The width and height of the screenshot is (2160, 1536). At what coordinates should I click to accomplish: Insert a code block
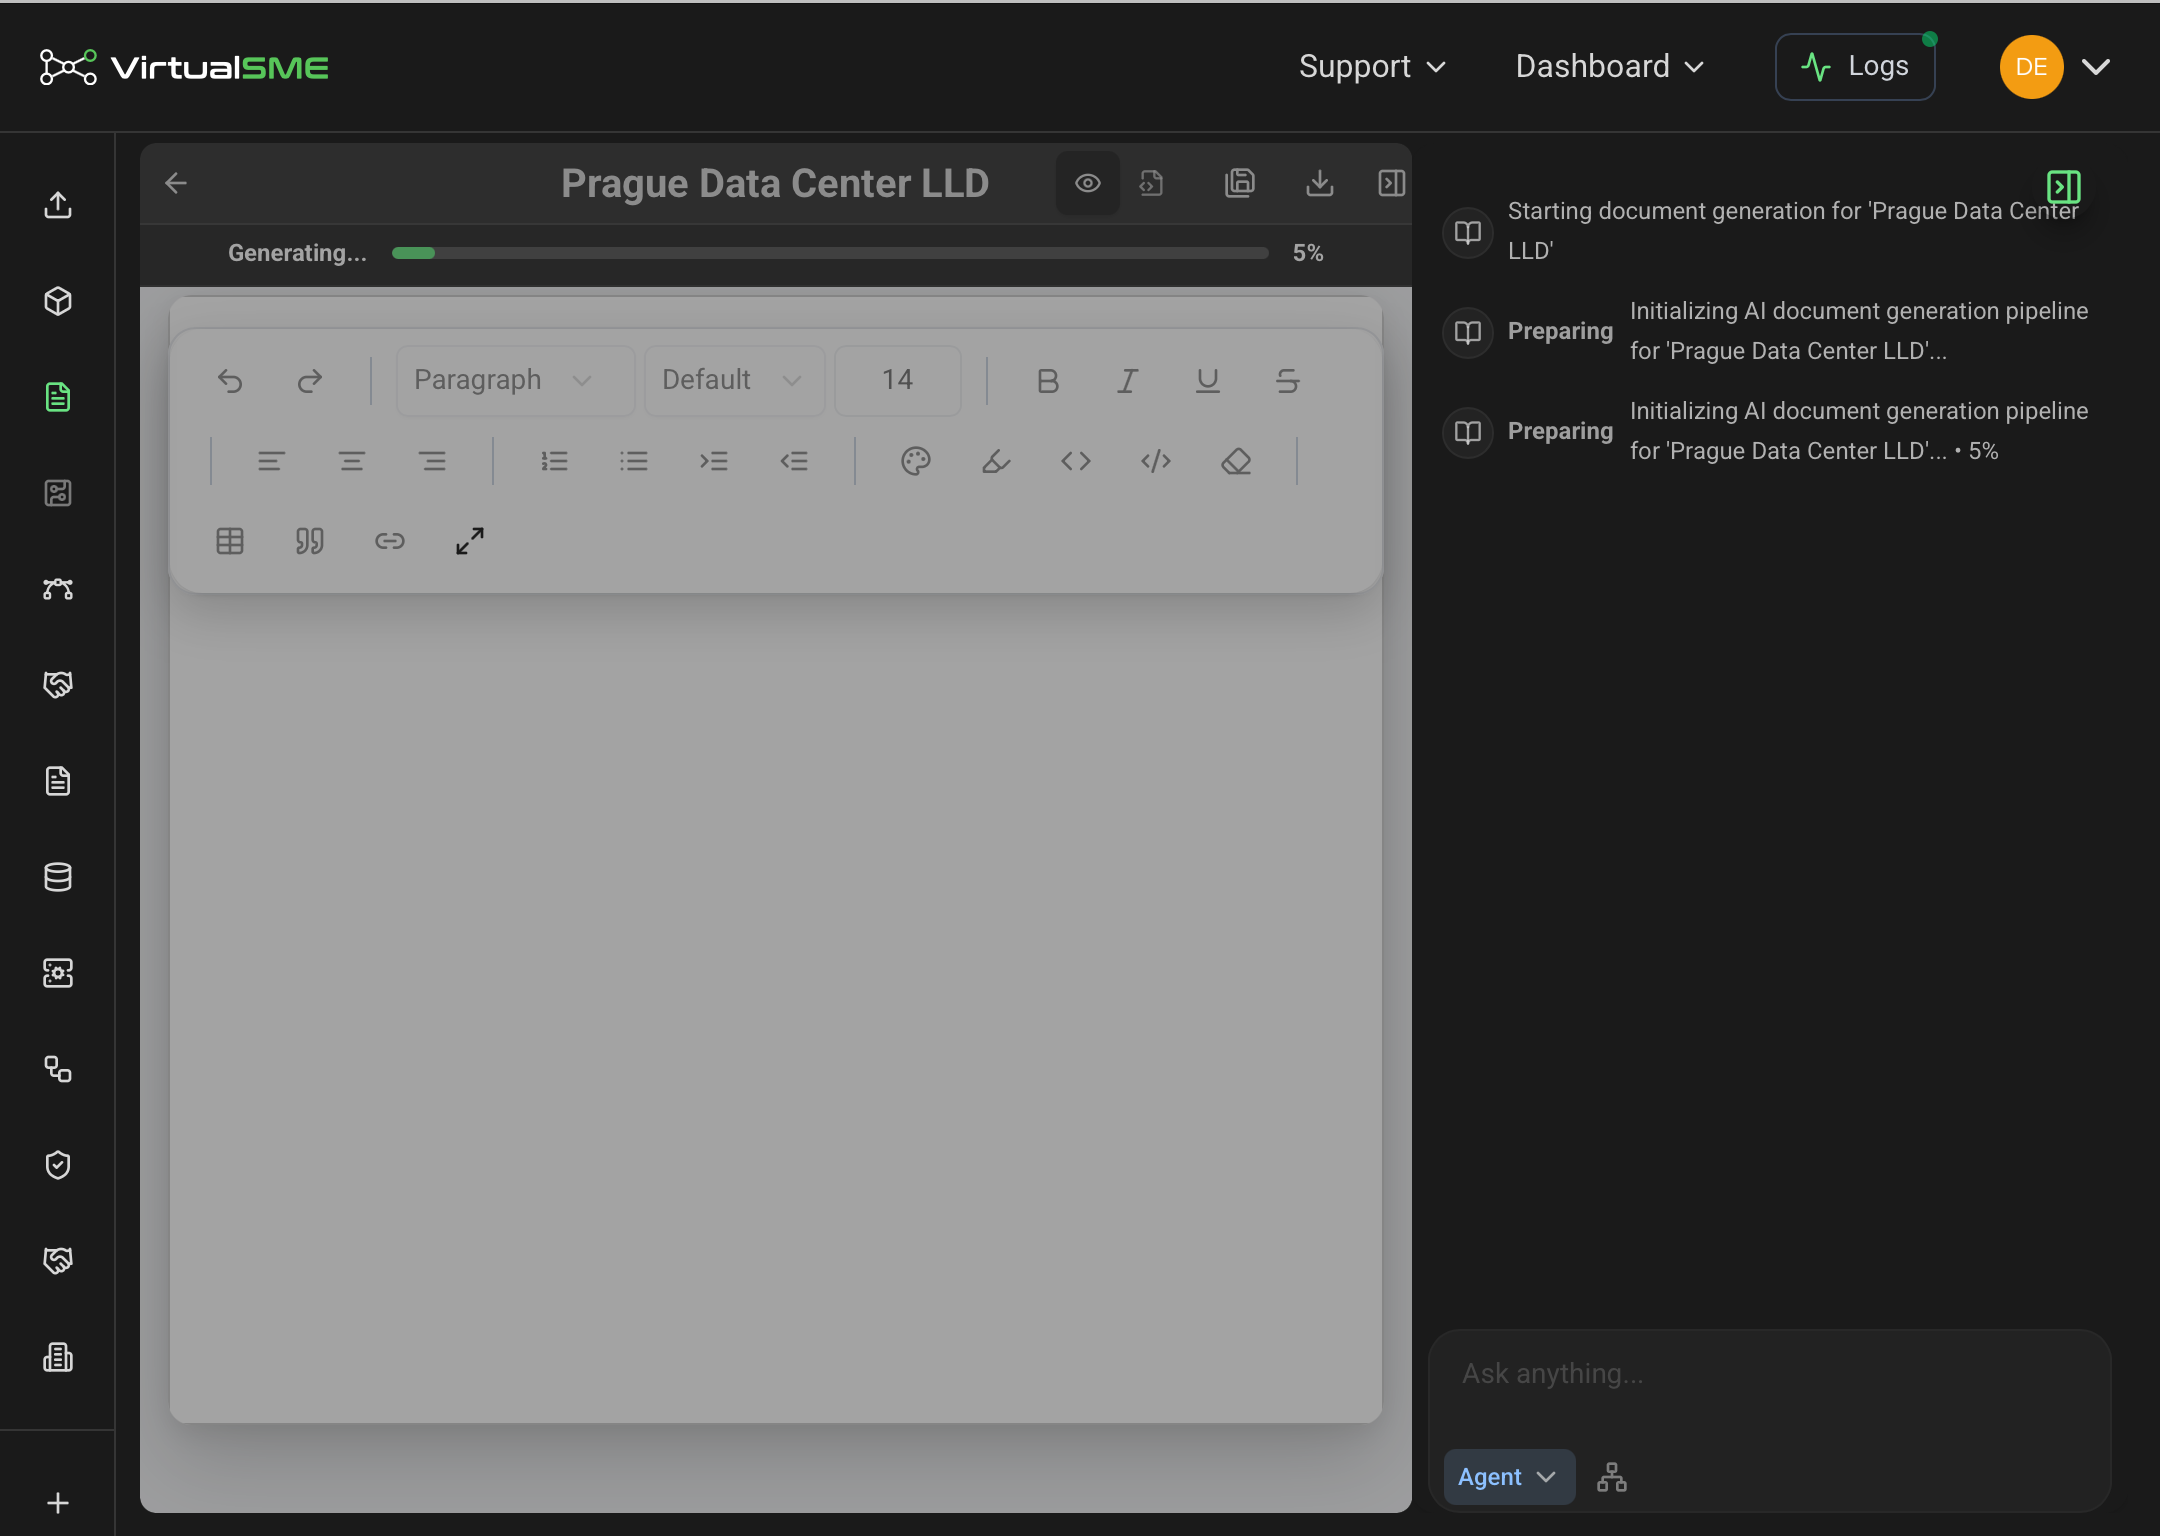point(1156,461)
